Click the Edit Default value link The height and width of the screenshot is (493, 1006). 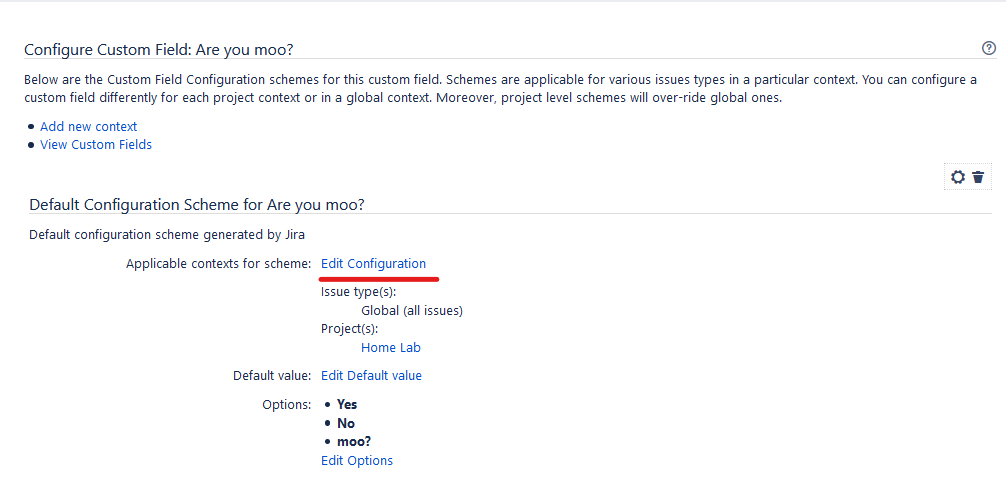coord(371,375)
